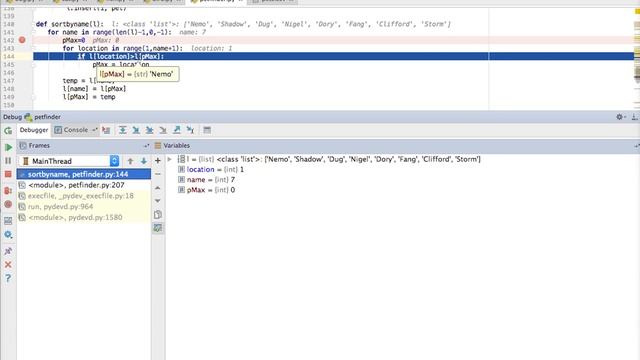This screenshot has width=640, height=360.
Task: Click Hide Debug tool window icon
Action: click(634, 117)
